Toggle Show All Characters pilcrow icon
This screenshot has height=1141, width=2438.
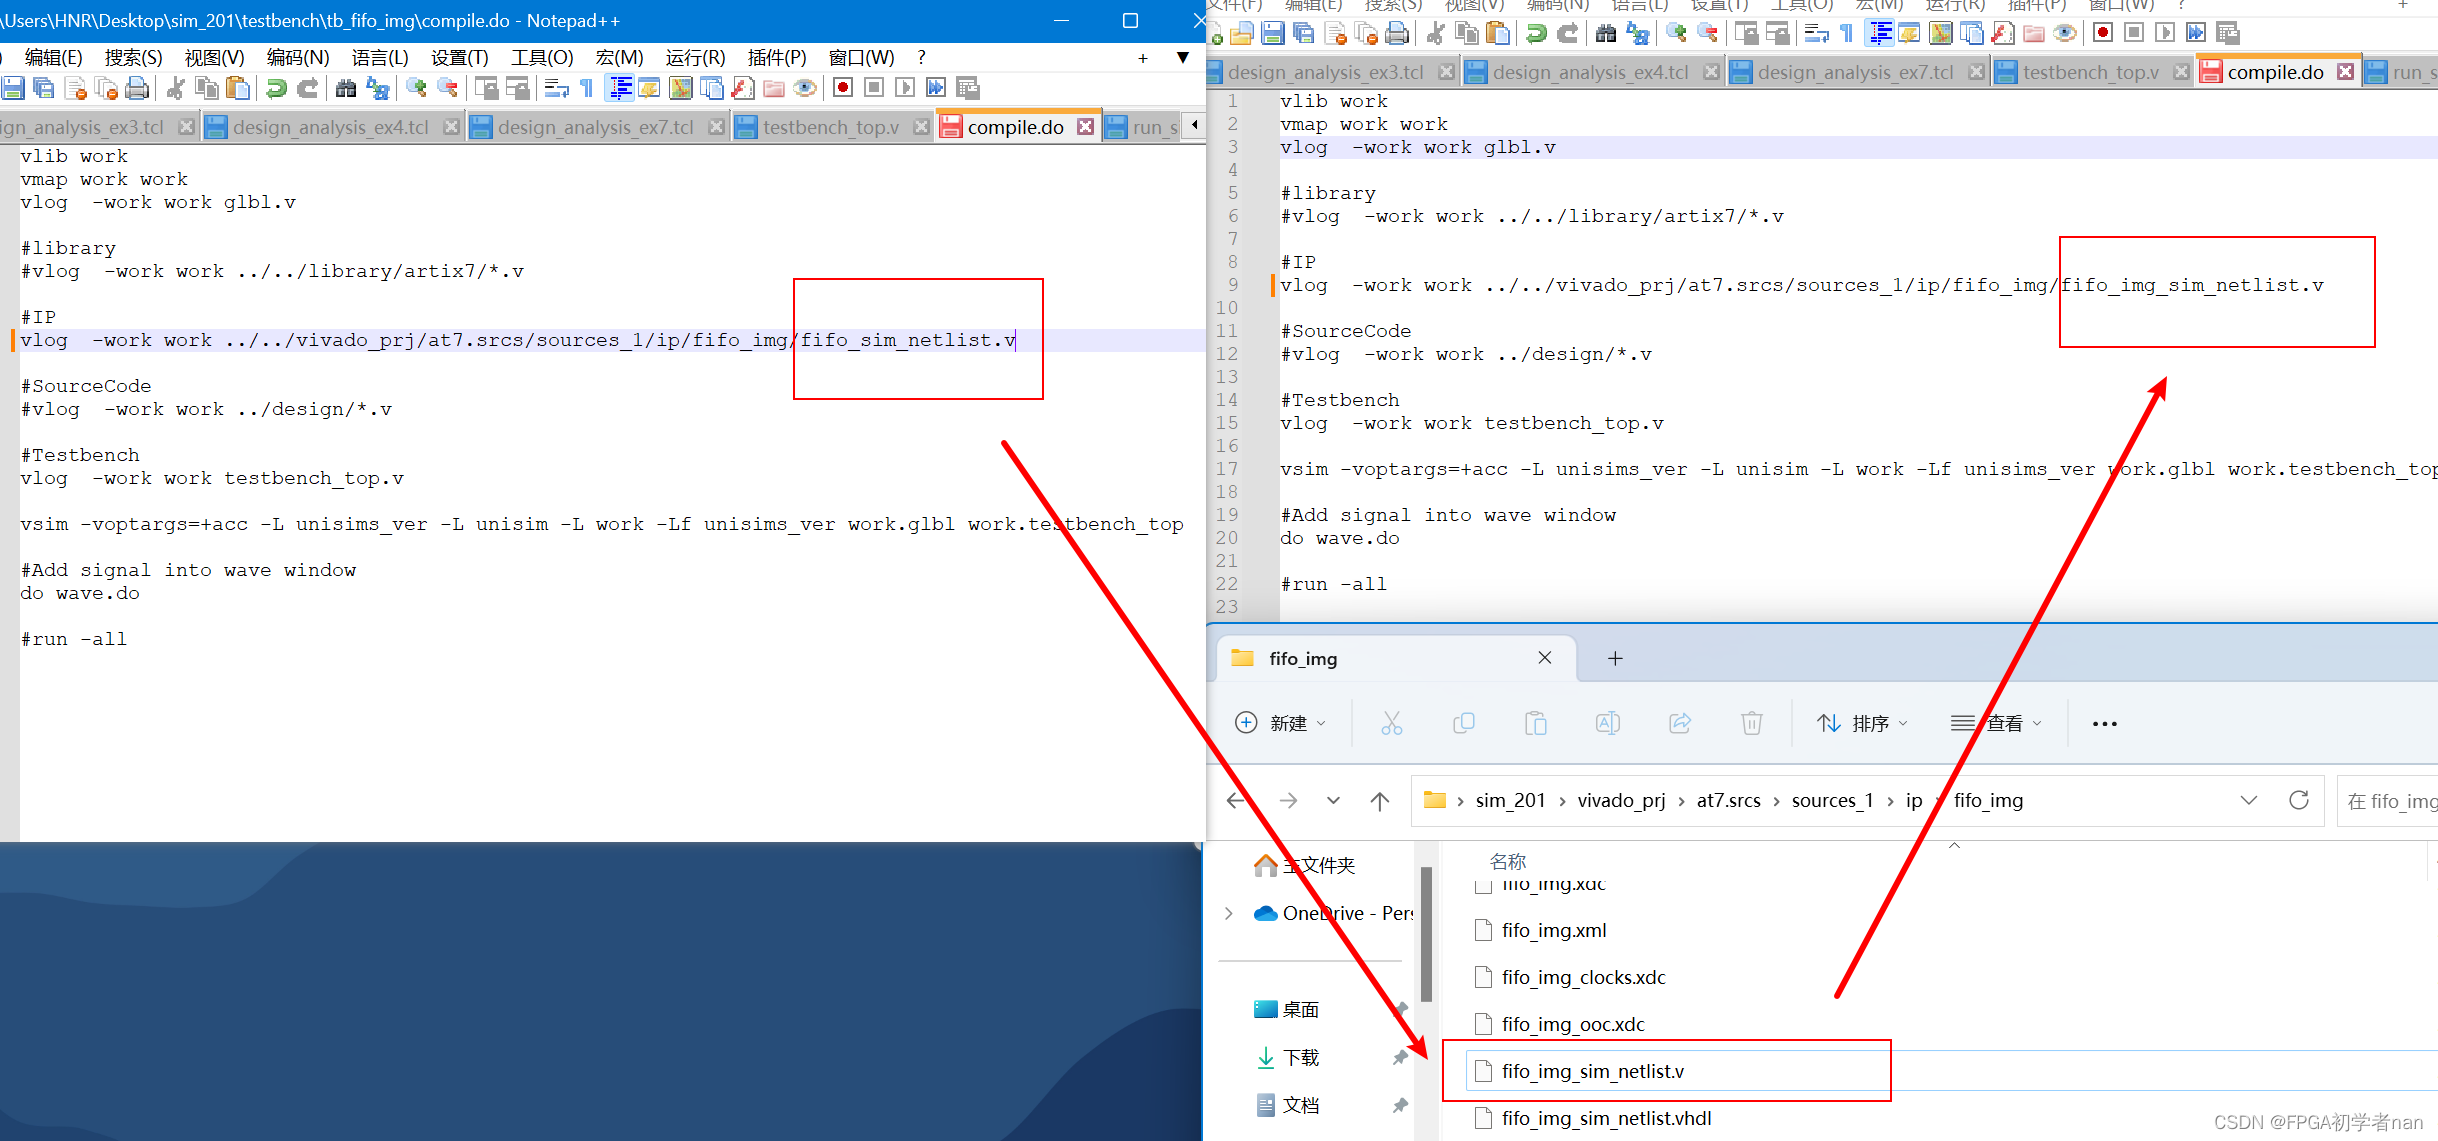587,89
